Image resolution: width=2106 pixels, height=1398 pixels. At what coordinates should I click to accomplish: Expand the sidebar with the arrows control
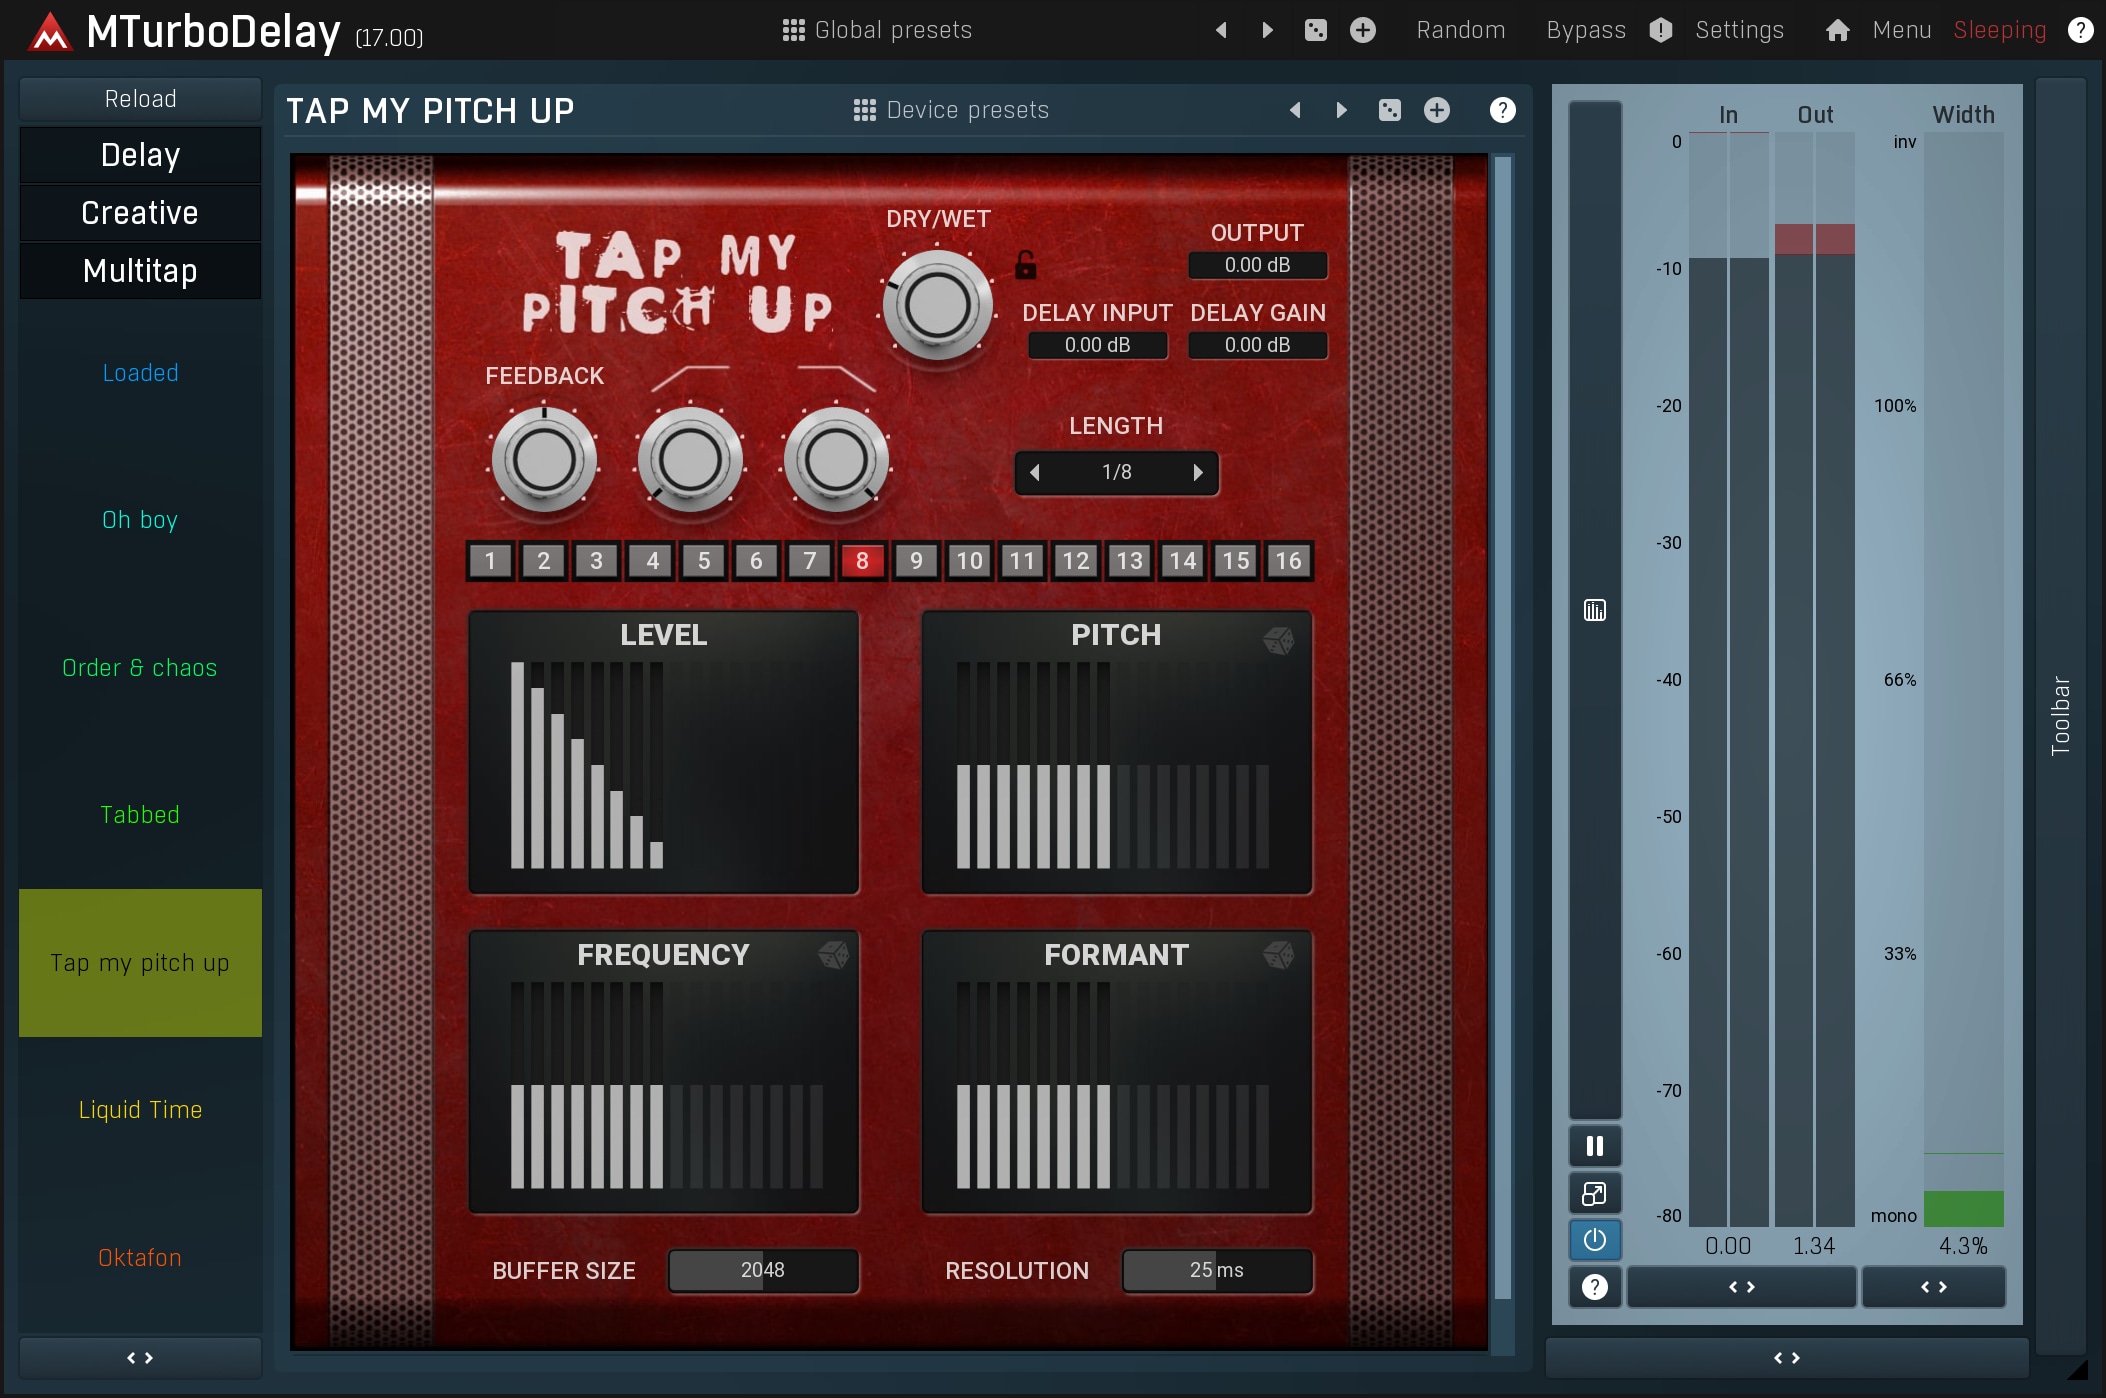(139, 1357)
